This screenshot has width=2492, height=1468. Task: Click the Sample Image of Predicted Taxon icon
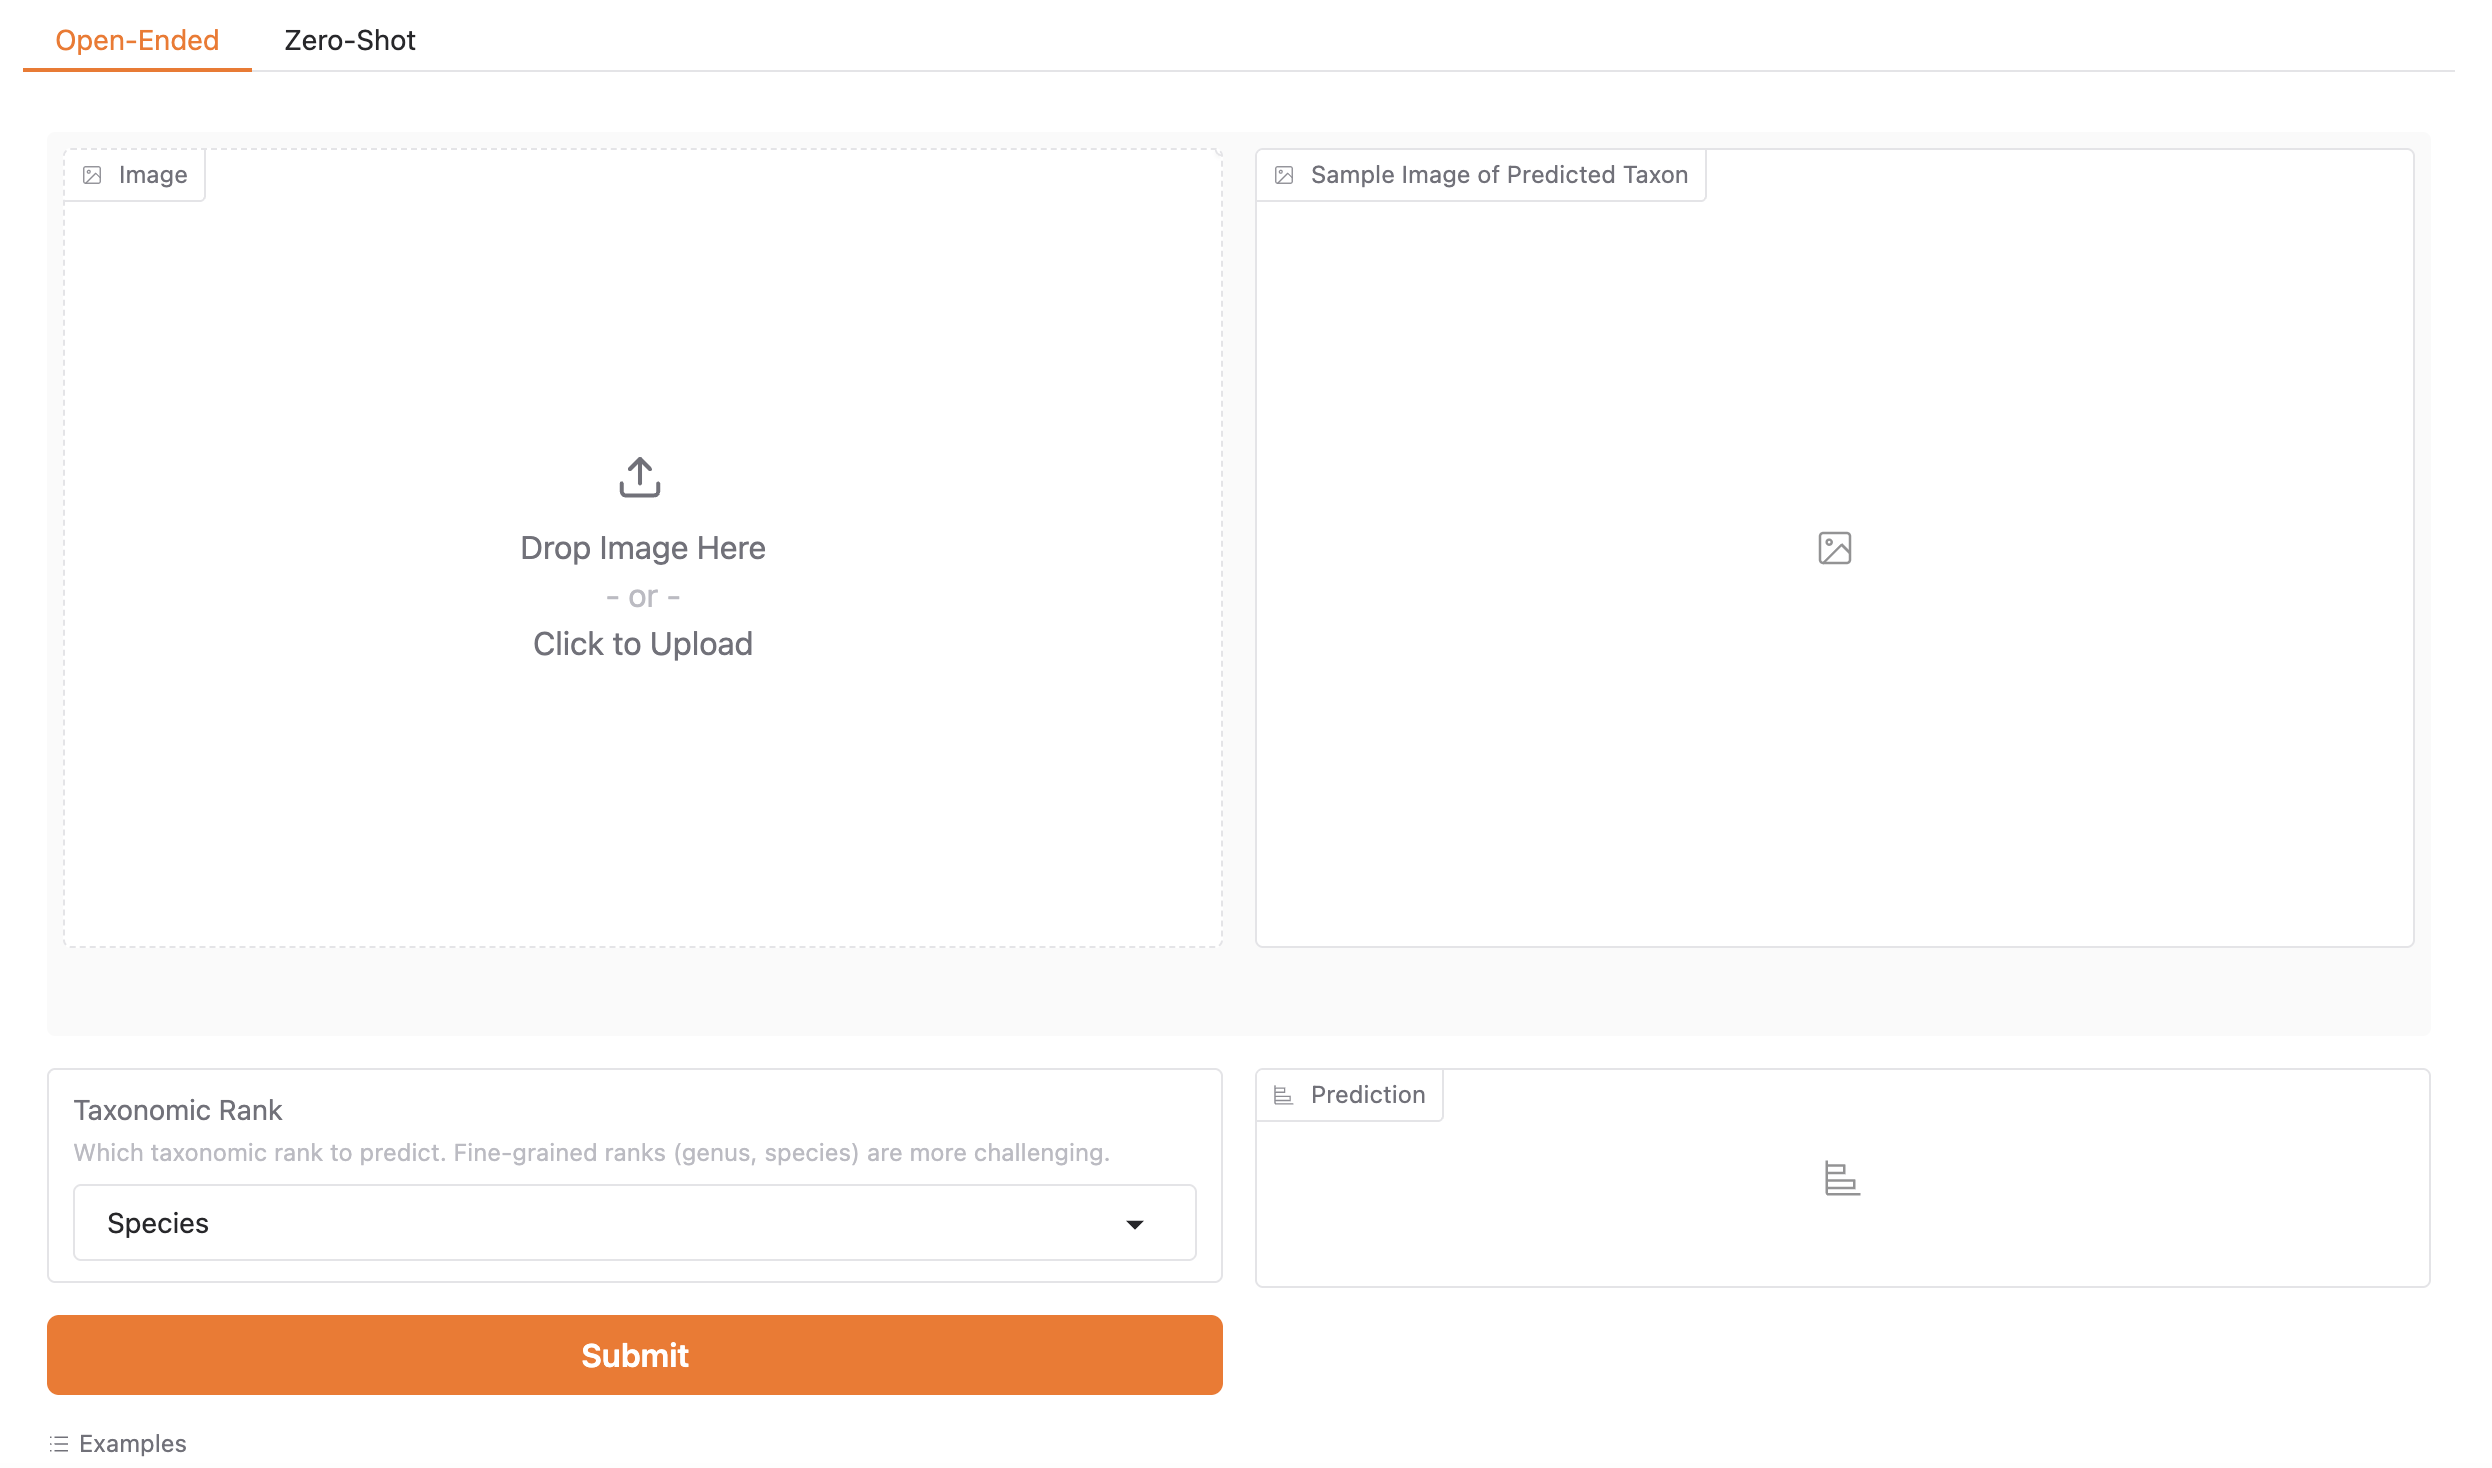point(1284,174)
